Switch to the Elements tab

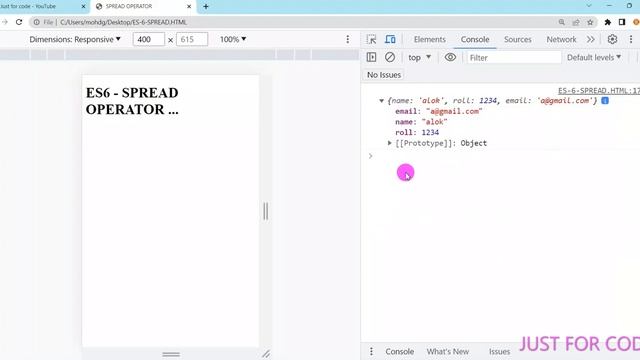pos(429,39)
